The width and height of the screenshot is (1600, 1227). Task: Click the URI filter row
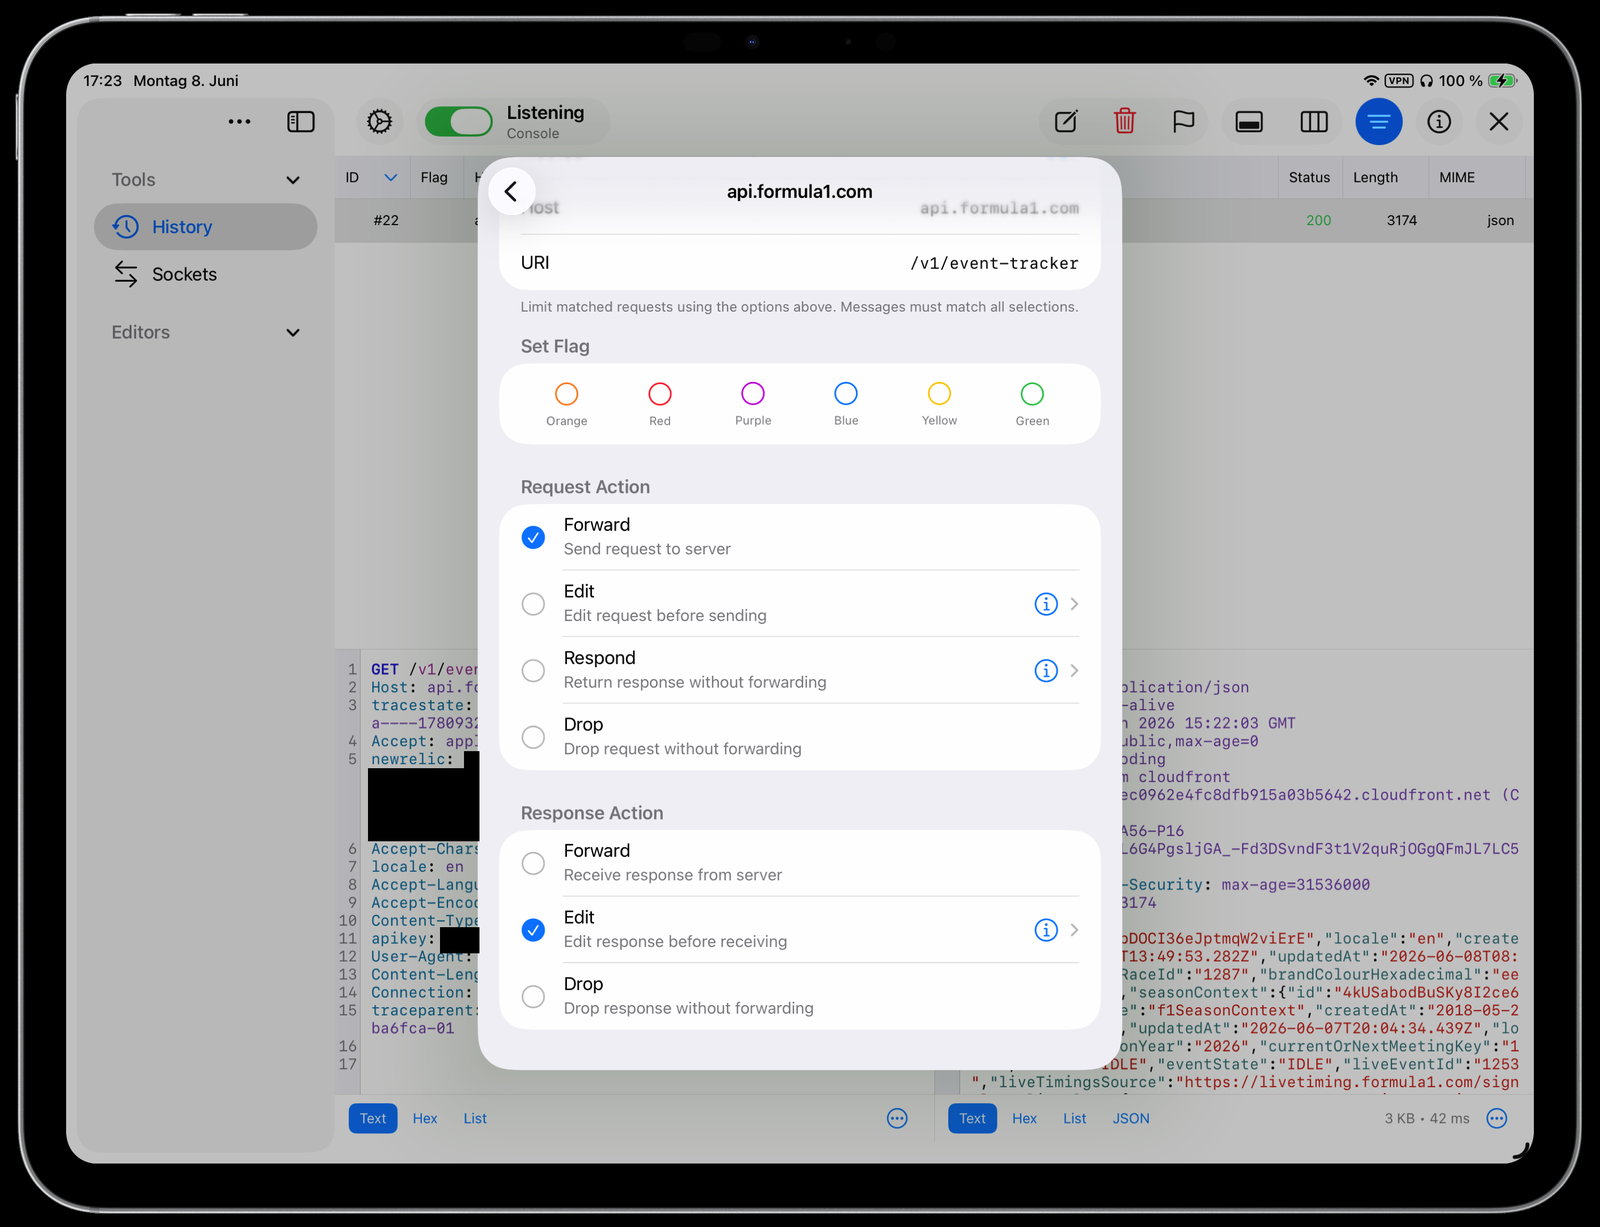[x=800, y=263]
